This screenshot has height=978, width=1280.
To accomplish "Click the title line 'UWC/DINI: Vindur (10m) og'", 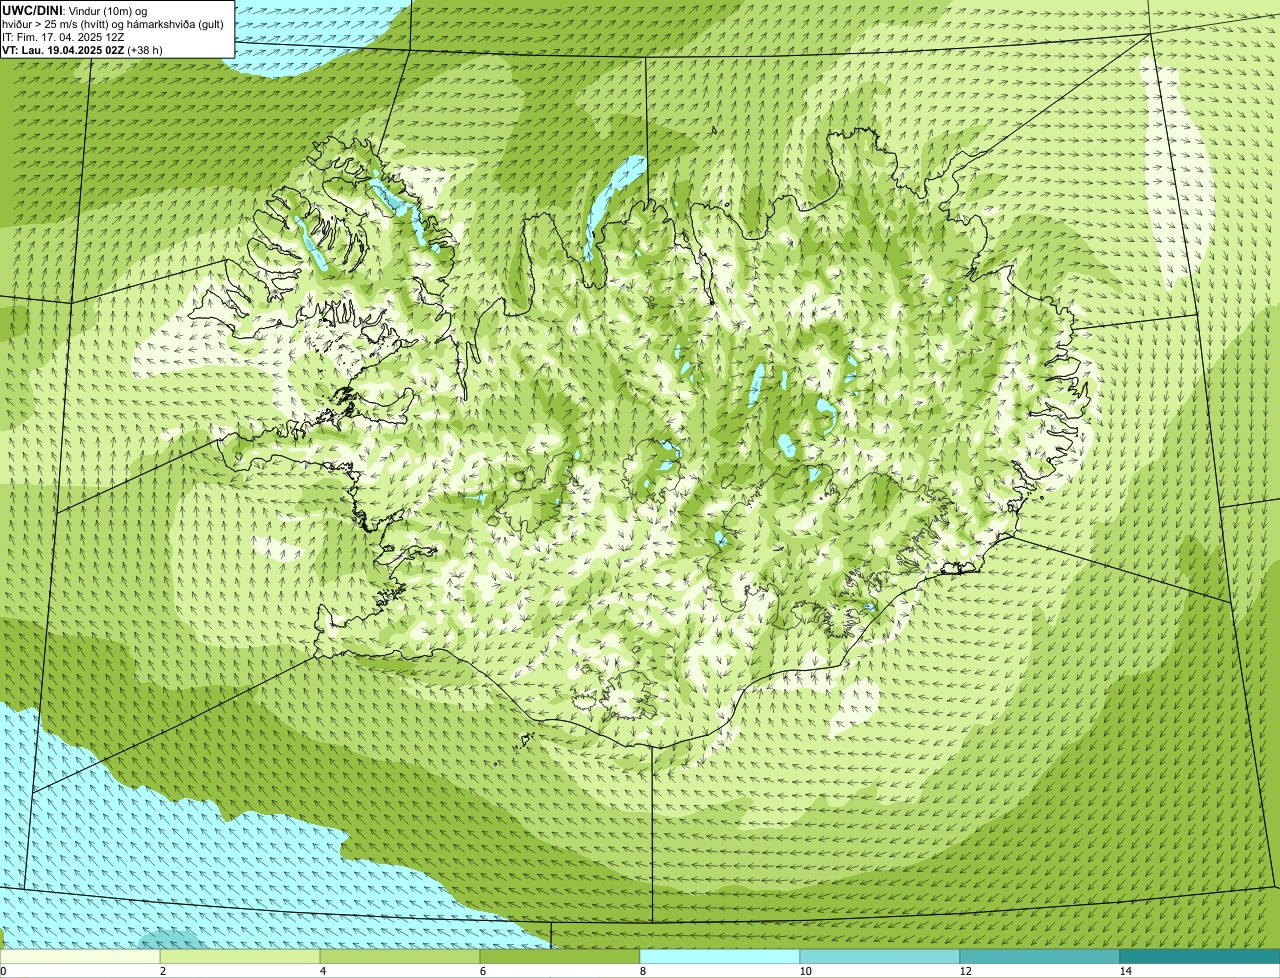I will (75, 10).
